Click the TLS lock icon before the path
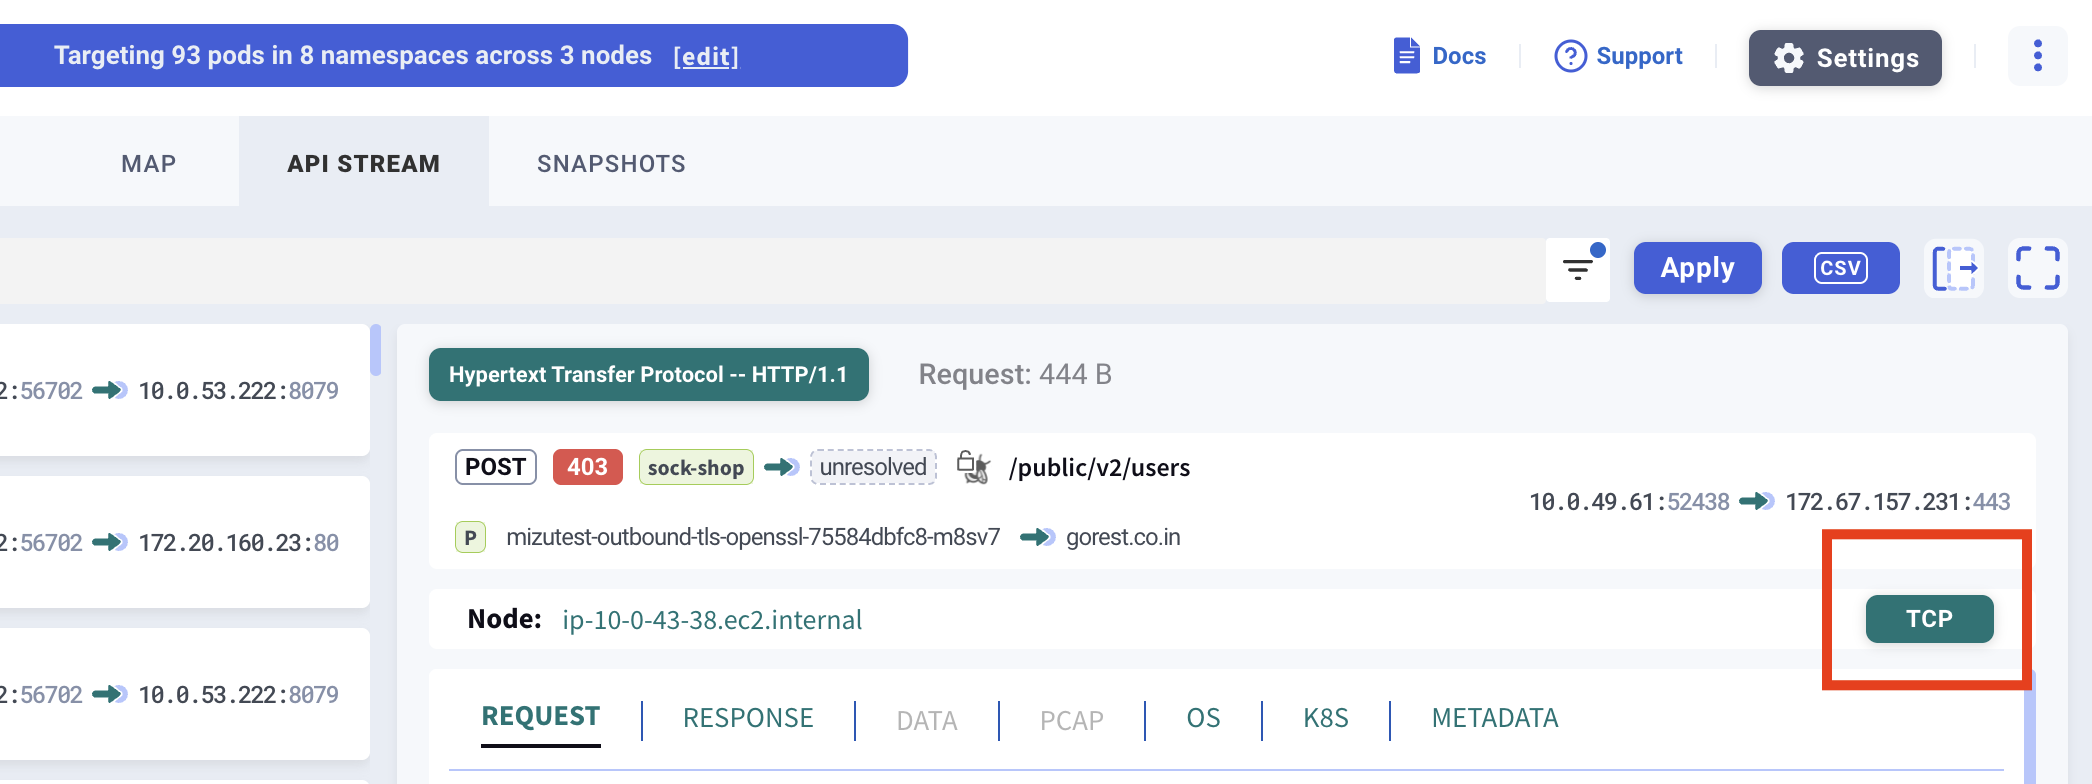Viewport: 2092px width, 784px height. 973,467
